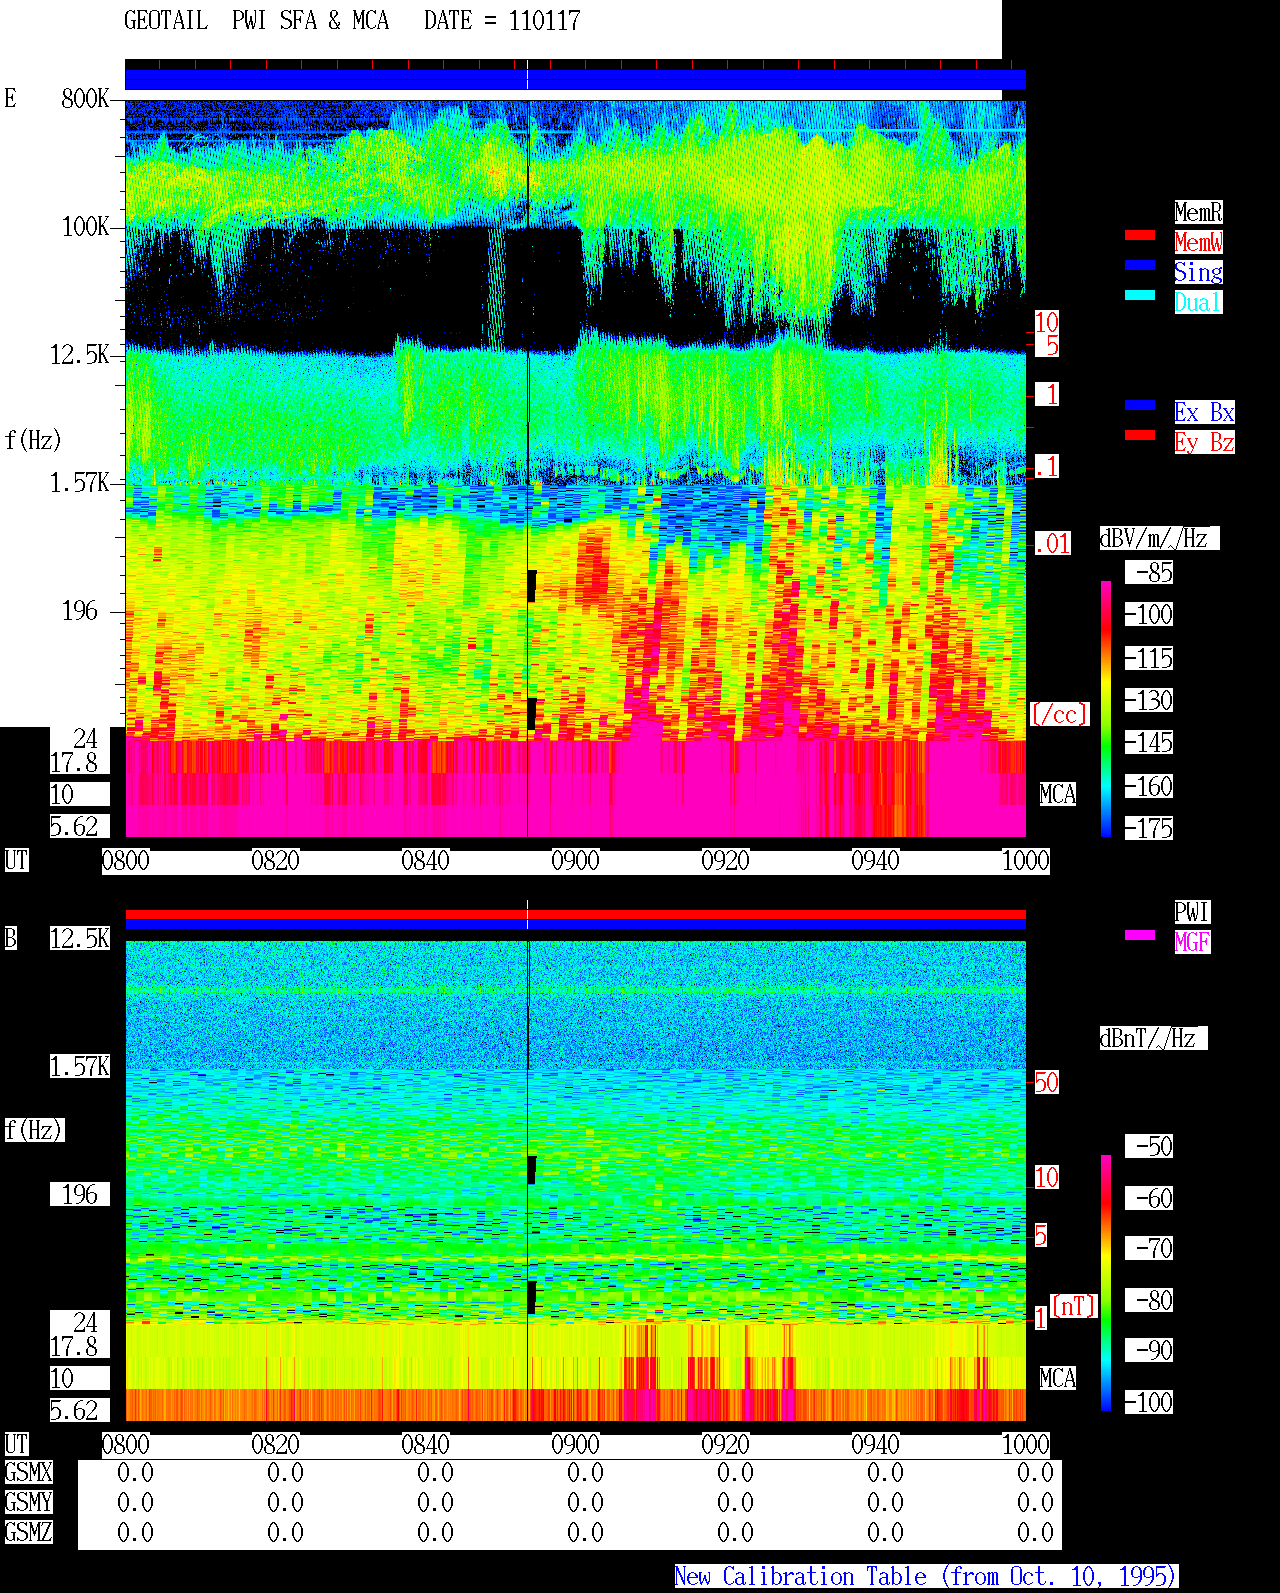
Task: Click the [nT] magnetic field unit label
Action: (1074, 1306)
